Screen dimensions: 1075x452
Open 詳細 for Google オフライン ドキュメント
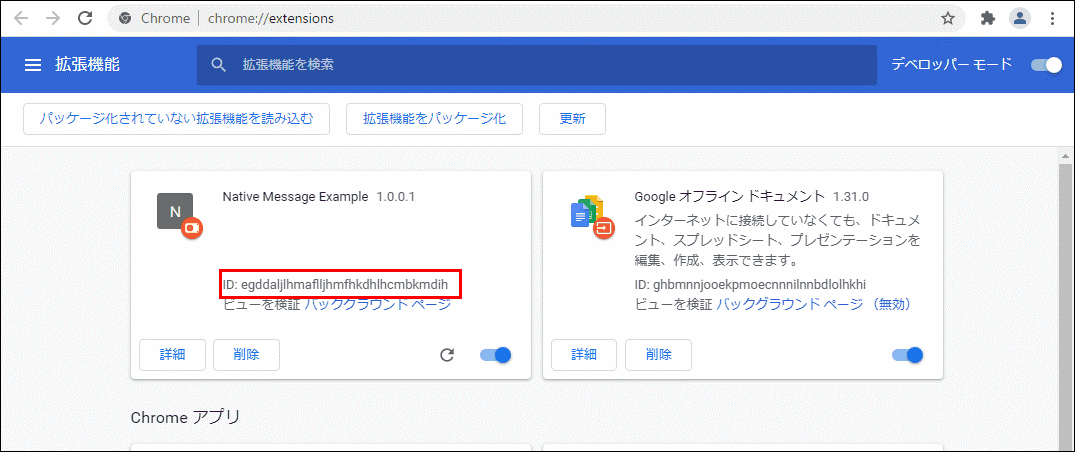tap(584, 355)
